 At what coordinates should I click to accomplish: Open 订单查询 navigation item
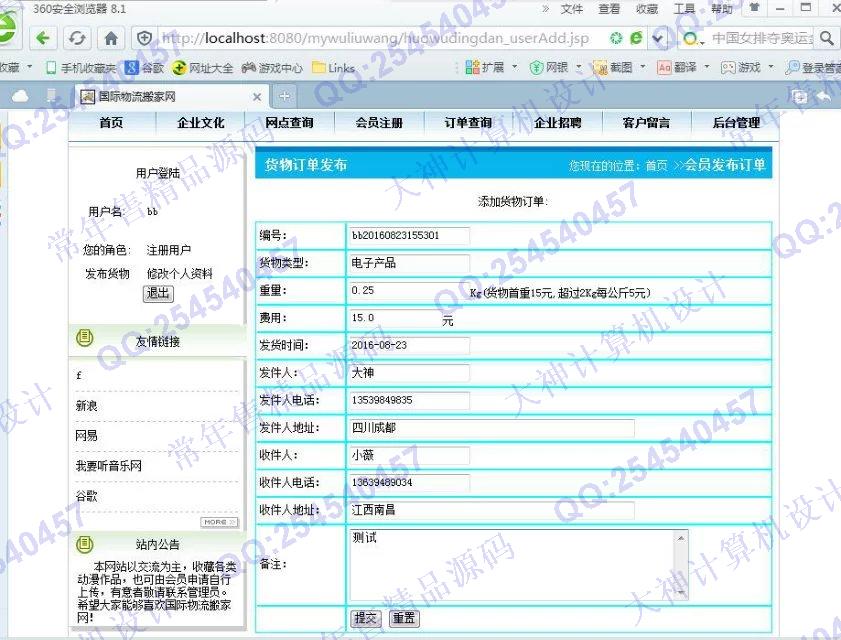click(468, 123)
